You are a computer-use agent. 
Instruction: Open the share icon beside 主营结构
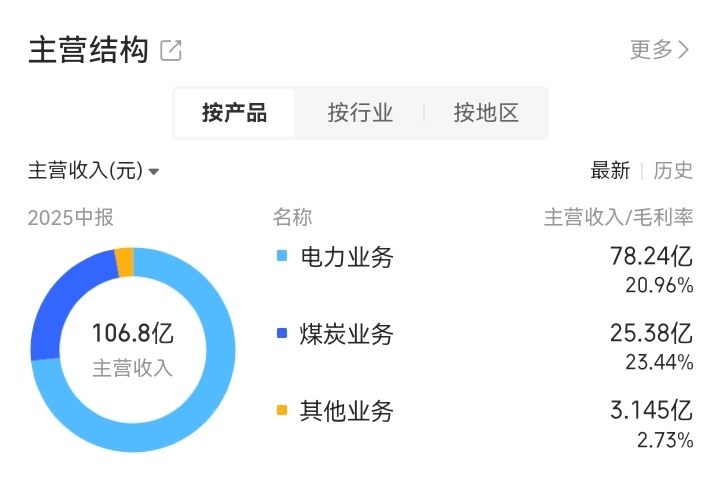click(x=171, y=50)
